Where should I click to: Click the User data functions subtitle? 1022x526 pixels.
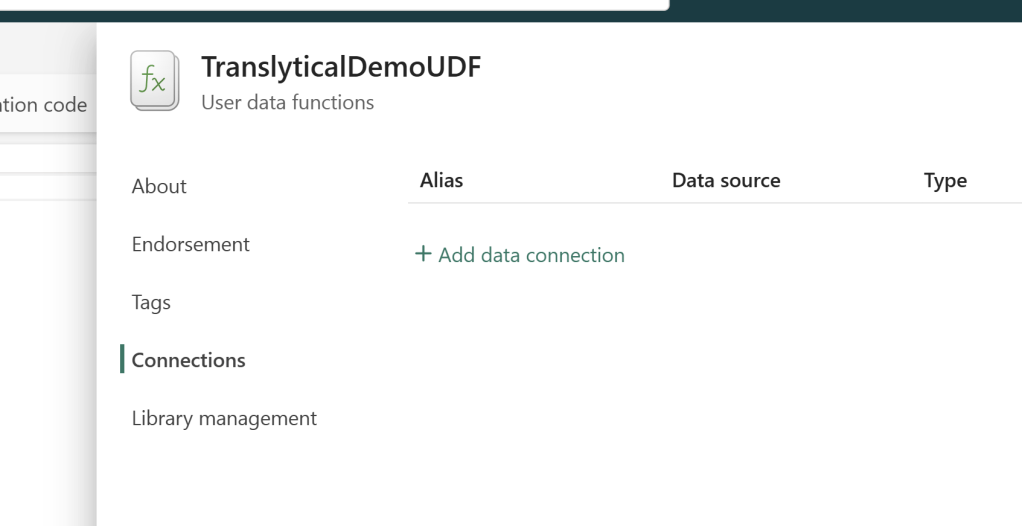(x=287, y=102)
